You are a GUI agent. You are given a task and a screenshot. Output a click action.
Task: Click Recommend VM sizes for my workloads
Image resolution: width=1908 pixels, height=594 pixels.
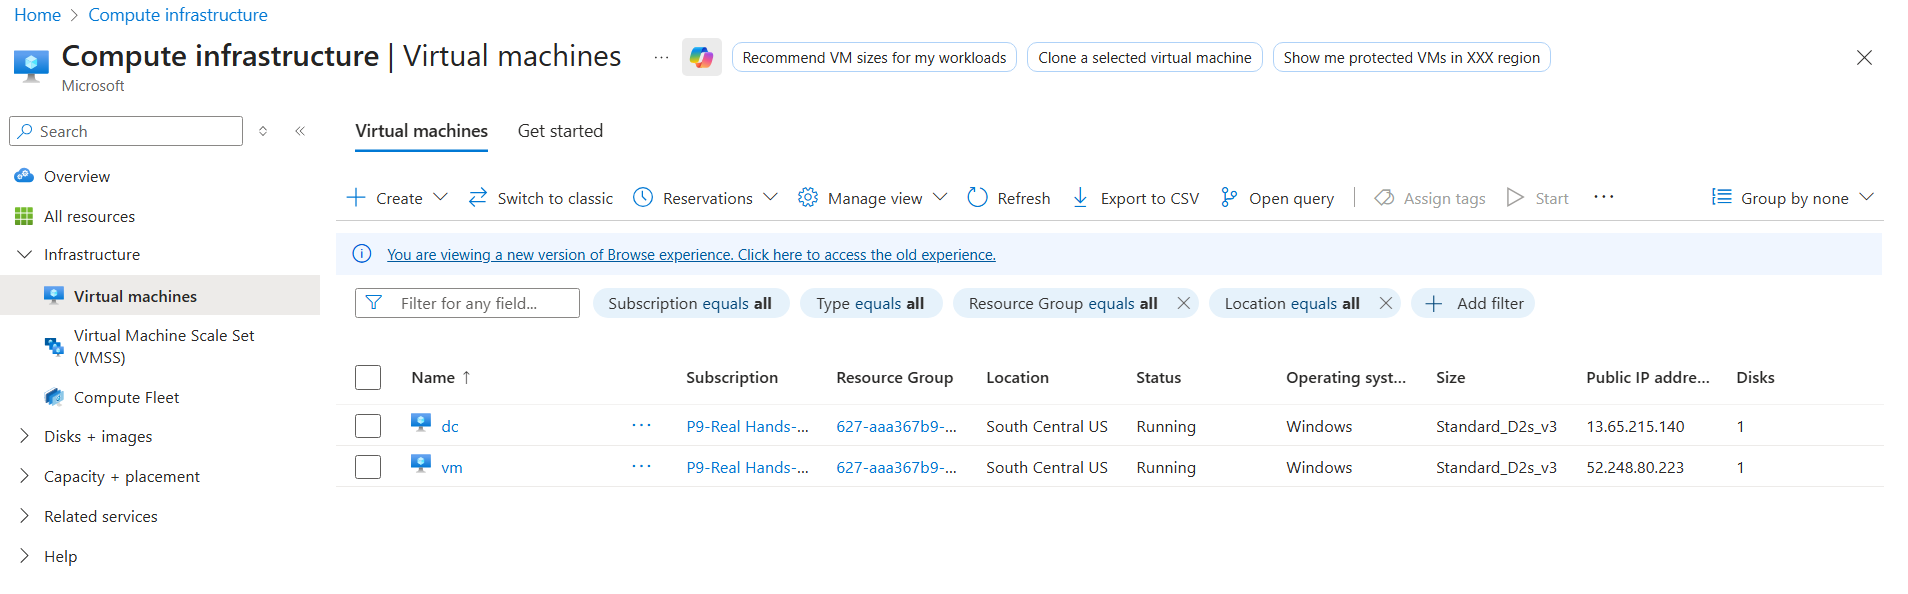click(874, 57)
